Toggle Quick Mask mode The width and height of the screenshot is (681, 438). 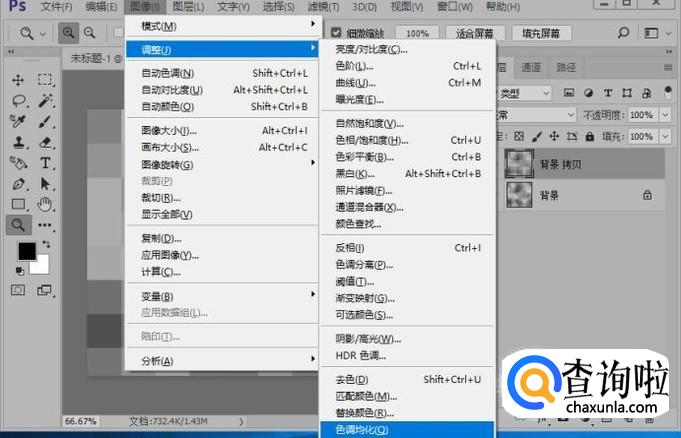click(18, 290)
